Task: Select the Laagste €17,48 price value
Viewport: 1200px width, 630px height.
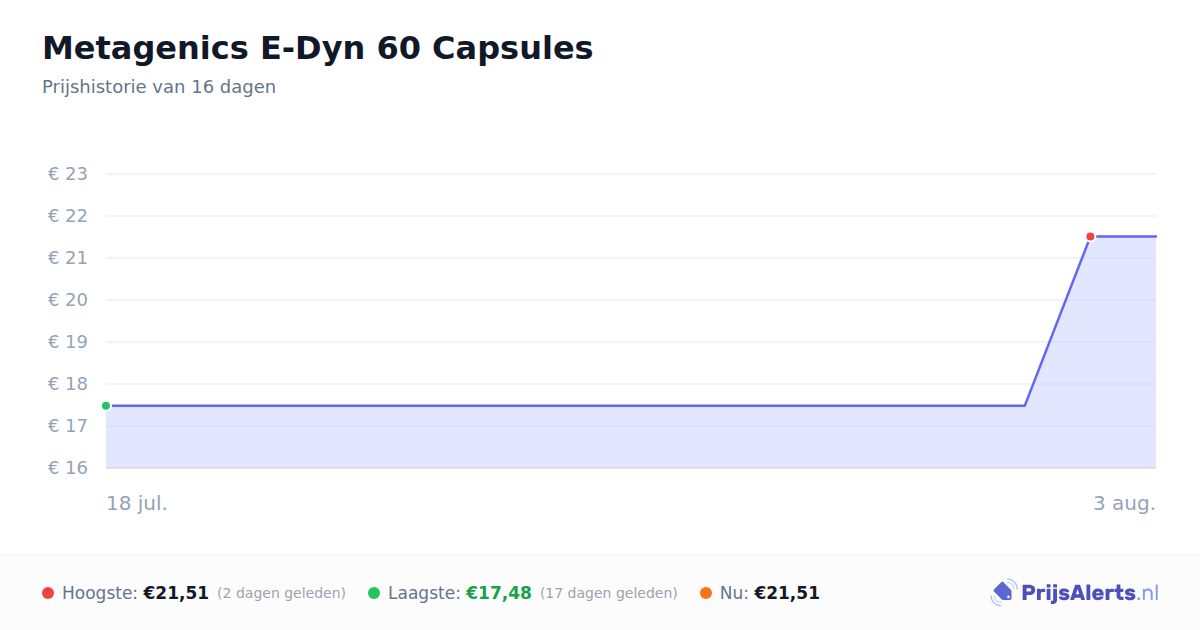Action: click(x=499, y=593)
